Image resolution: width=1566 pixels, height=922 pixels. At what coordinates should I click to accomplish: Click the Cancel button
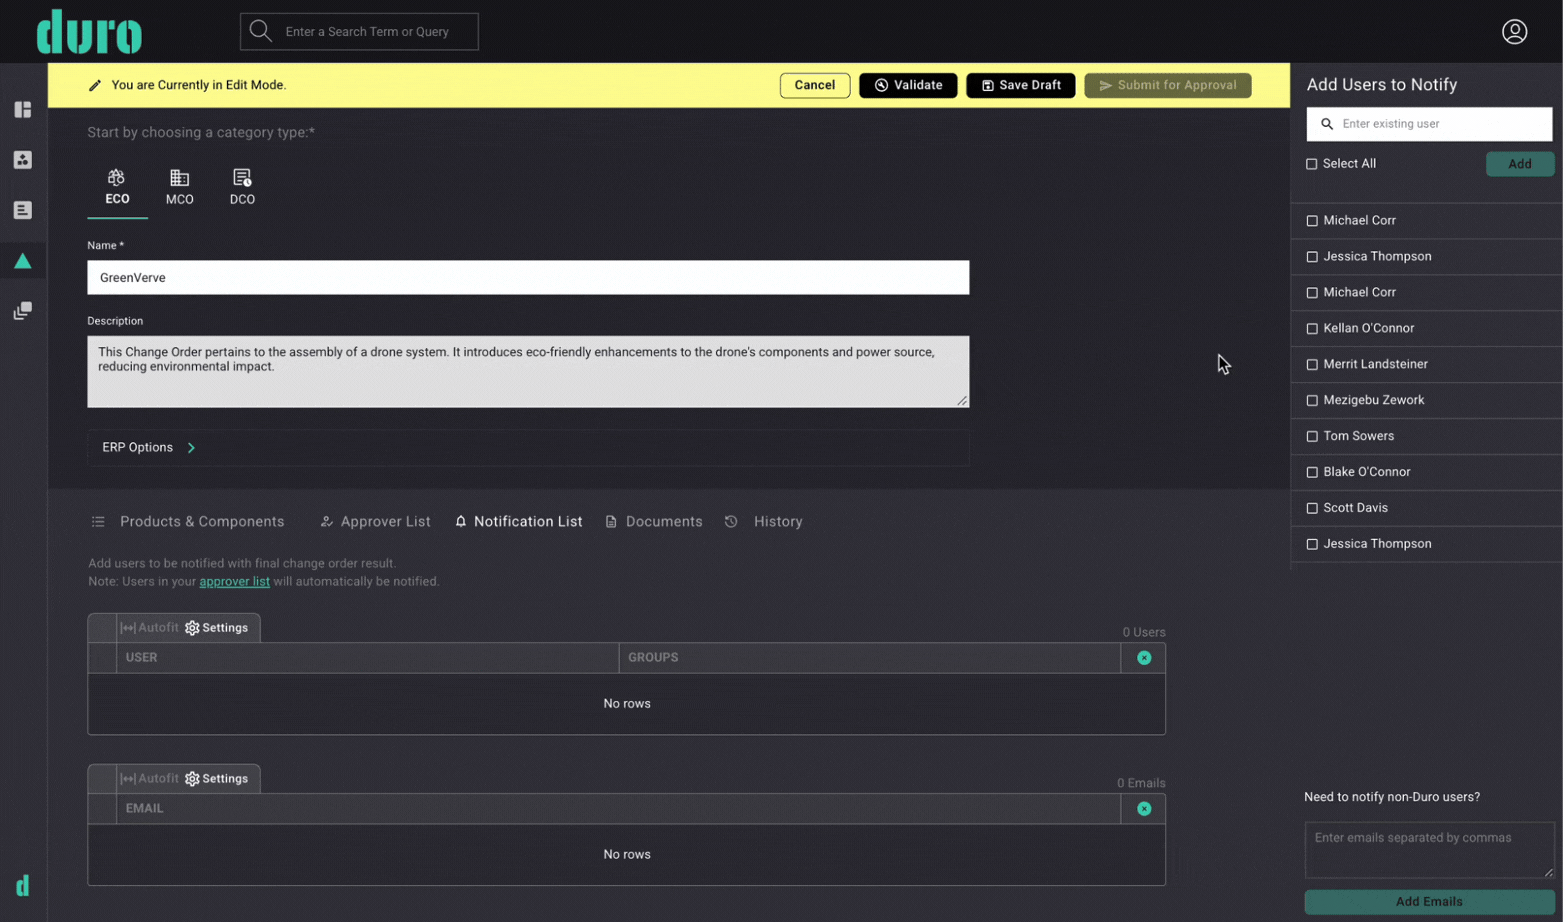816,86
